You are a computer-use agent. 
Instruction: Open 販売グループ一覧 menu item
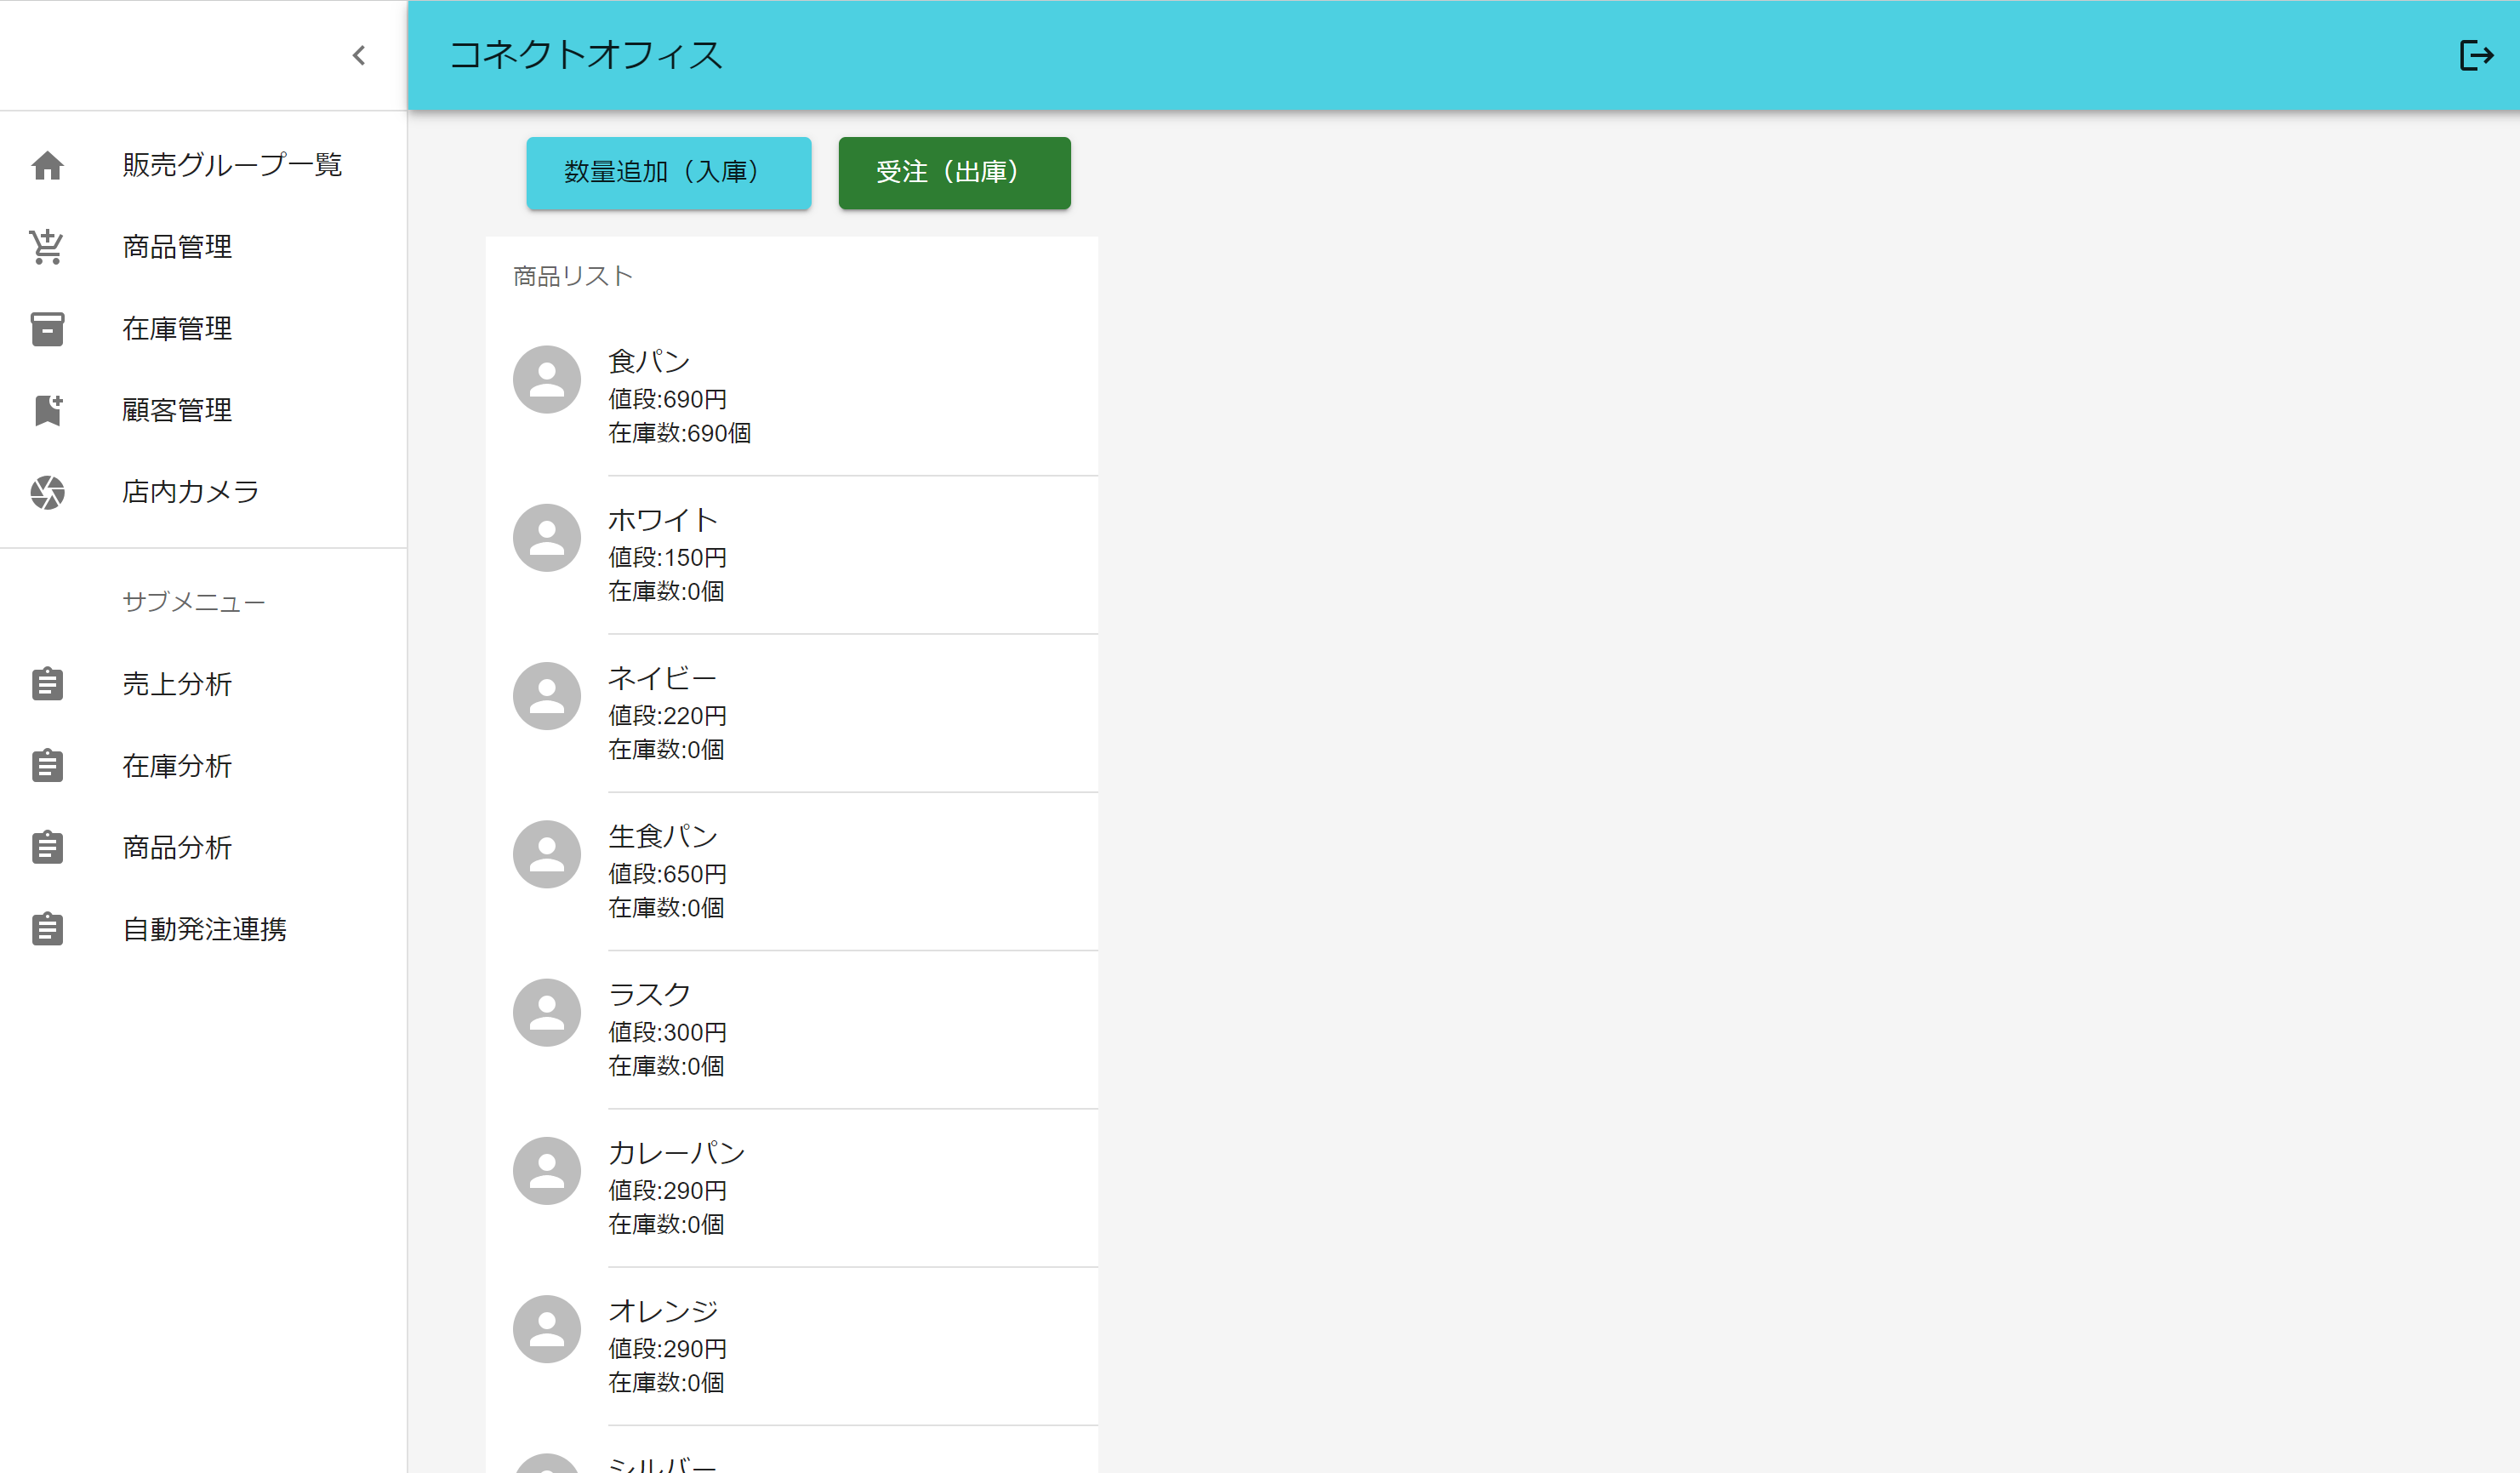[203, 165]
